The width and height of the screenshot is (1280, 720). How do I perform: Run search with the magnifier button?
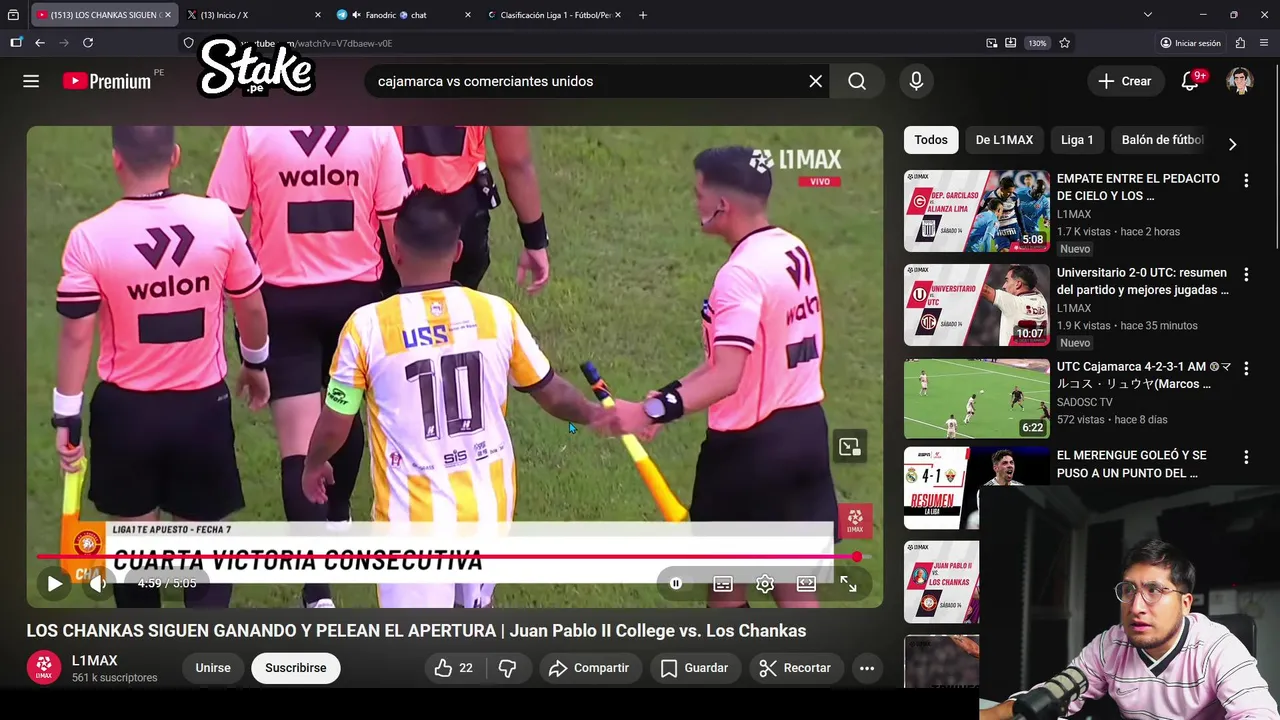[x=857, y=81]
